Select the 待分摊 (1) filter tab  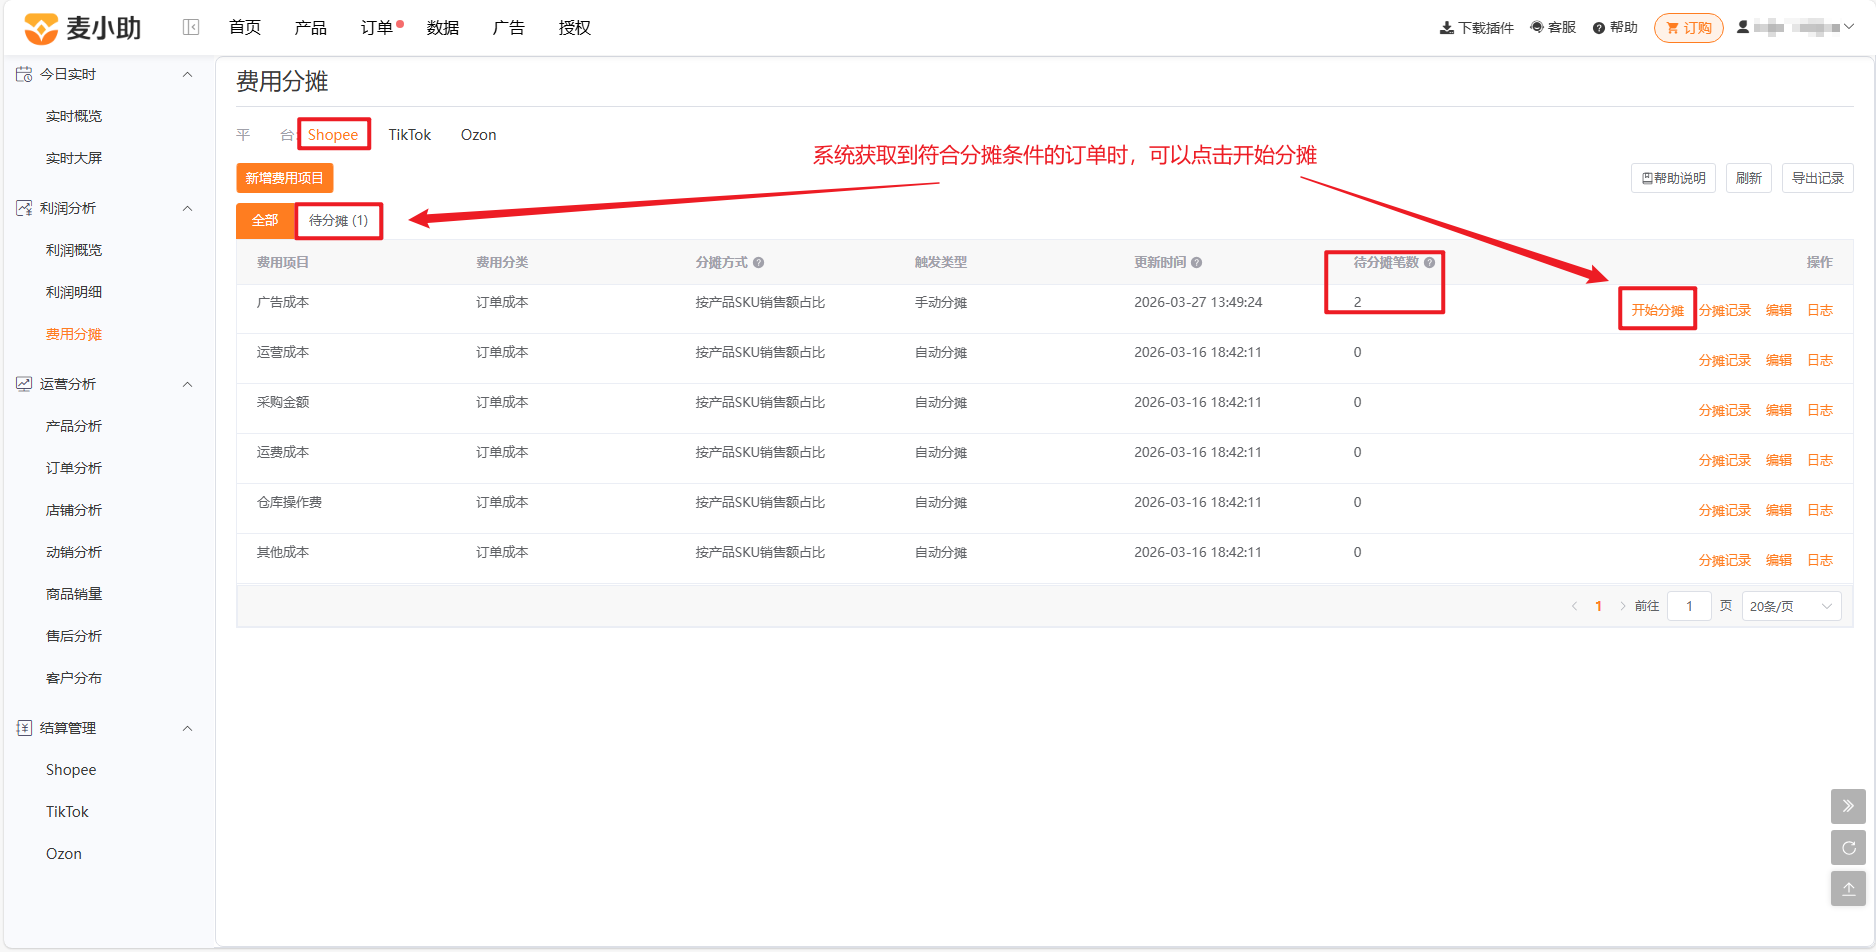point(338,221)
